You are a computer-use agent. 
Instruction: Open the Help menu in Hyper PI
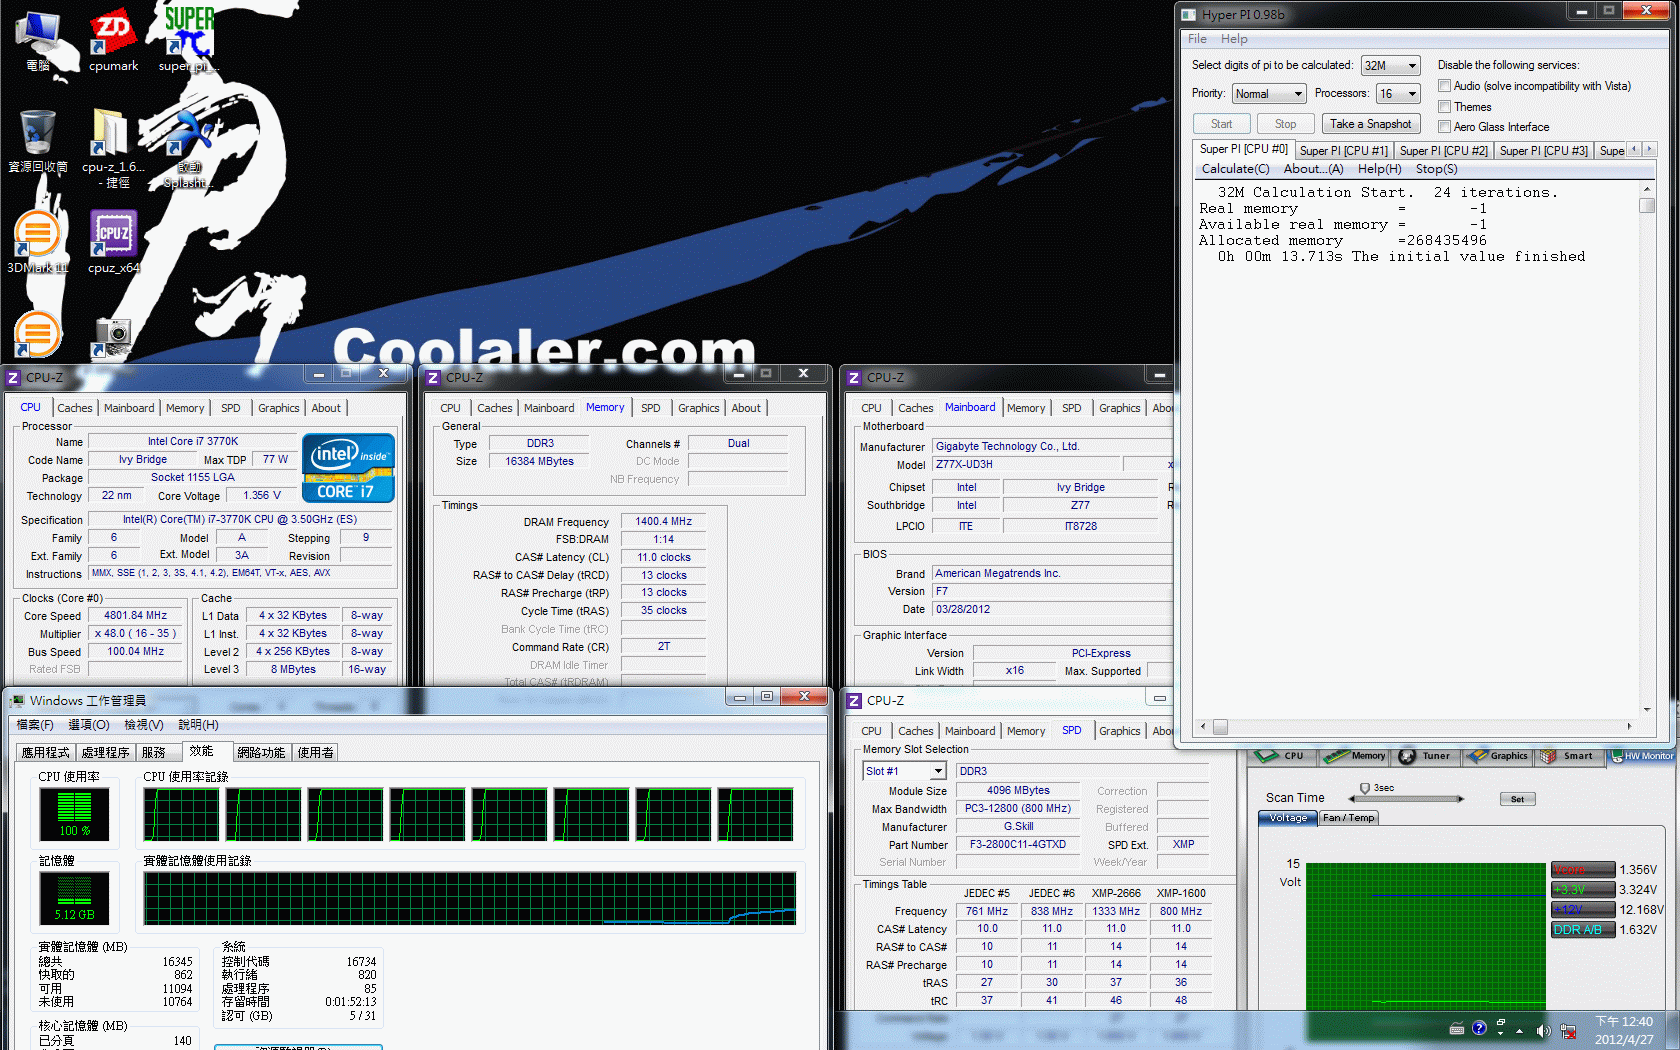tap(1234, 39)
